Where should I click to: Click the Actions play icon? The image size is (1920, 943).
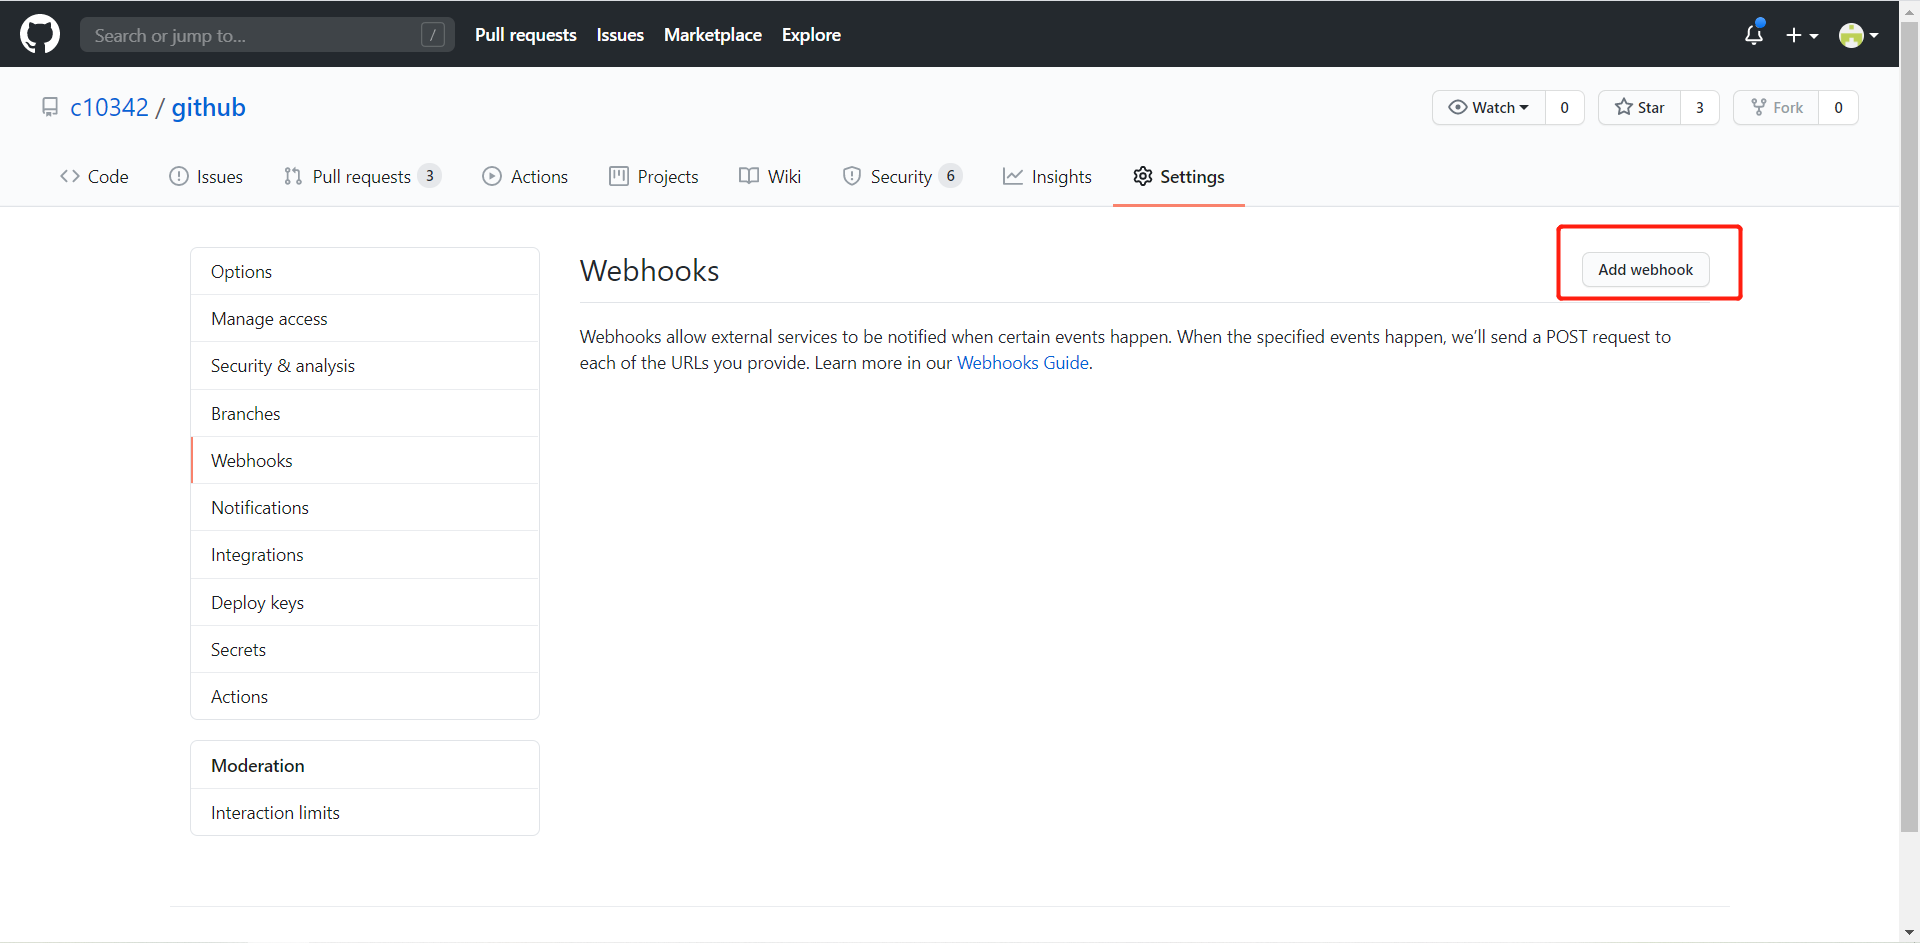click(x=492, y=176)
